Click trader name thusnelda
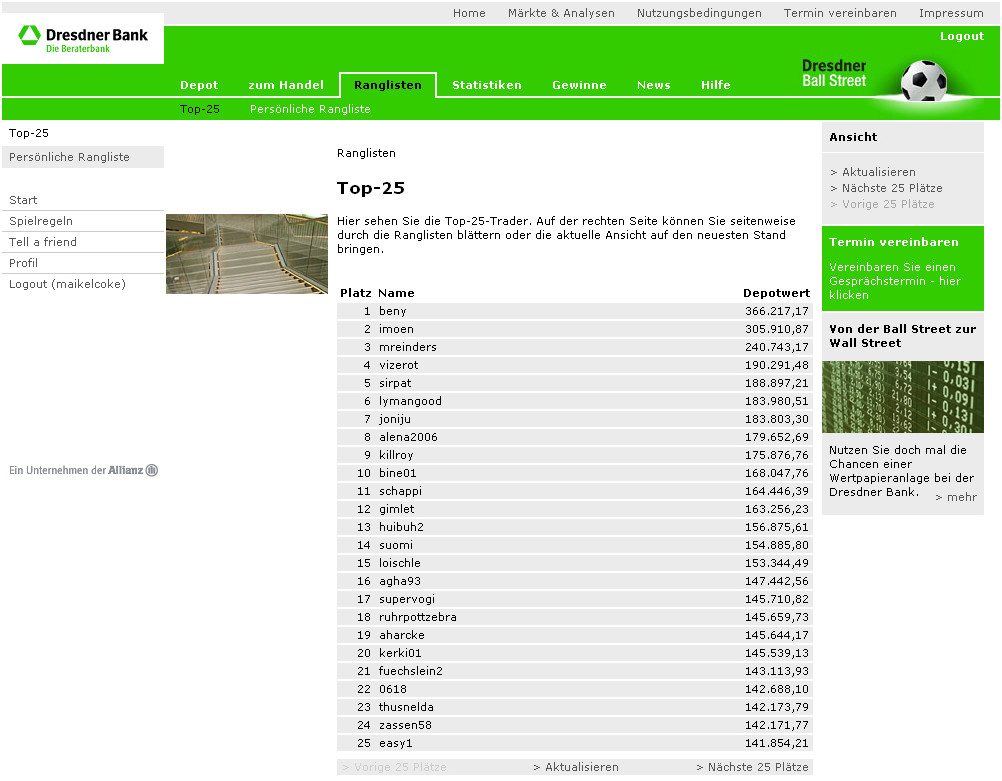 point(406,707)
